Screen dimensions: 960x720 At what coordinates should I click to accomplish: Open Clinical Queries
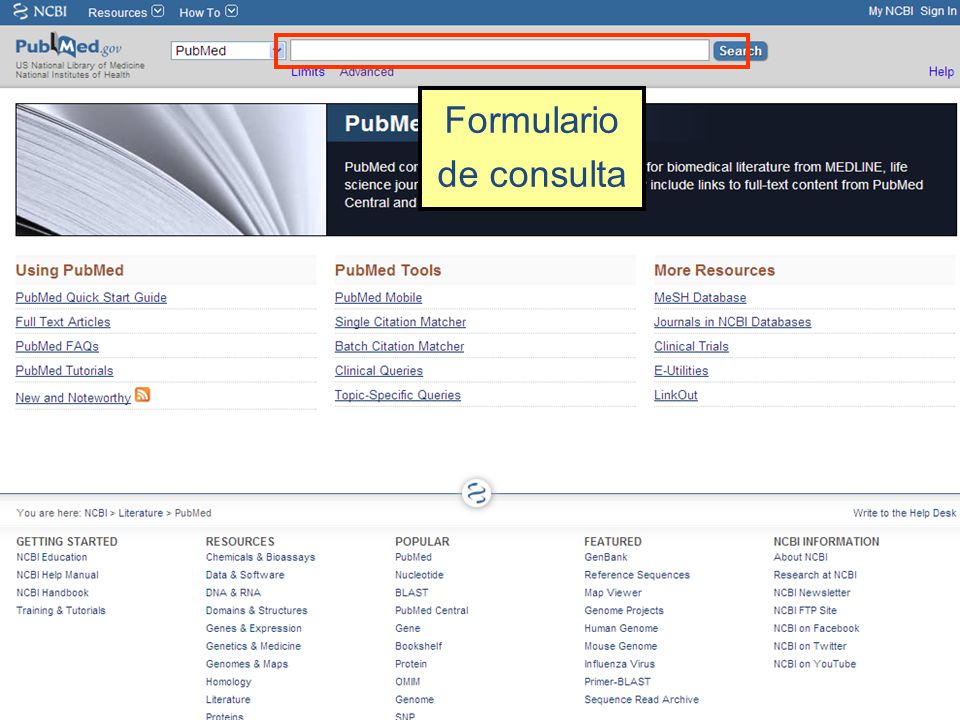[379, 371]
